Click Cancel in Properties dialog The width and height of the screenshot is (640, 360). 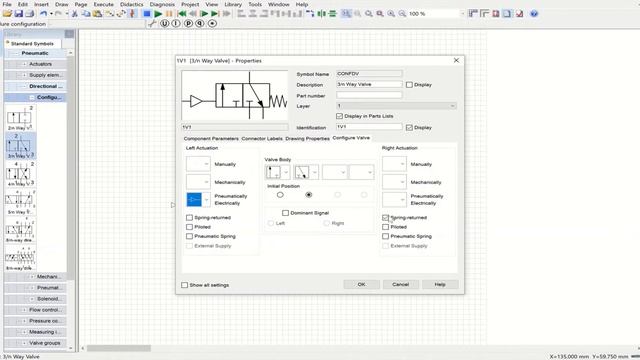tap(400, 284)
